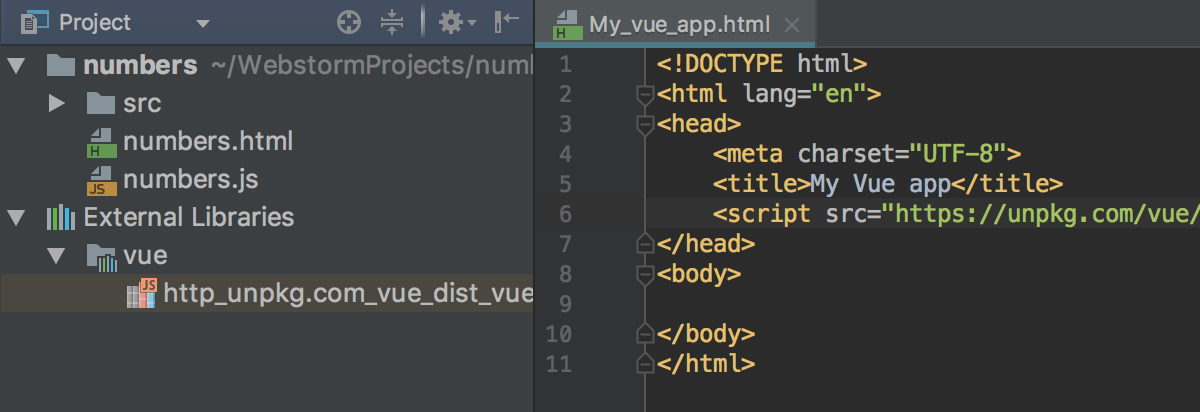Image resolution: width=1200 pixels, height=412 pixels.
Task: Click the vue library folder icon
Action: pyautogui.click(x=102, y=257)
